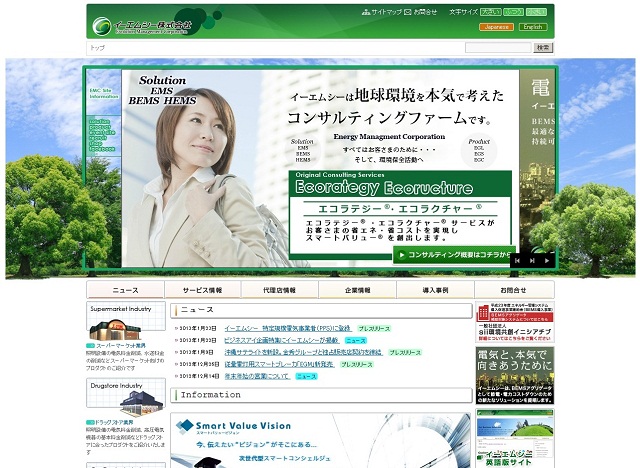Image resolution: width=640 pixels, height=468 pixels.
Task: Open the 企業情報 navigation tab
Action: coord(358,290)
